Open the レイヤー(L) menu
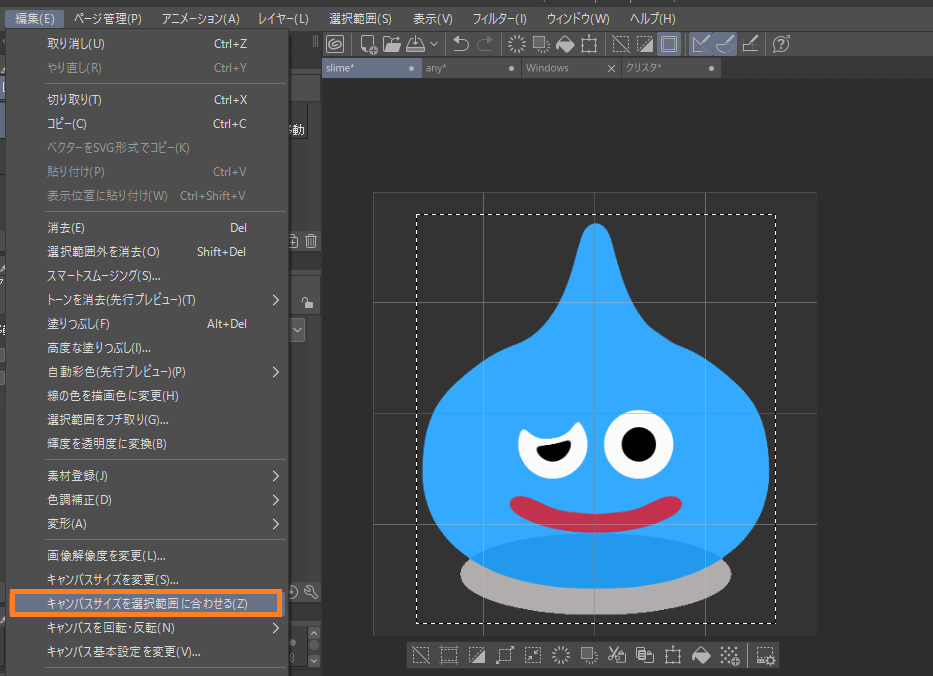This screenshot has height=676, width=933. [x=283, y=18]
